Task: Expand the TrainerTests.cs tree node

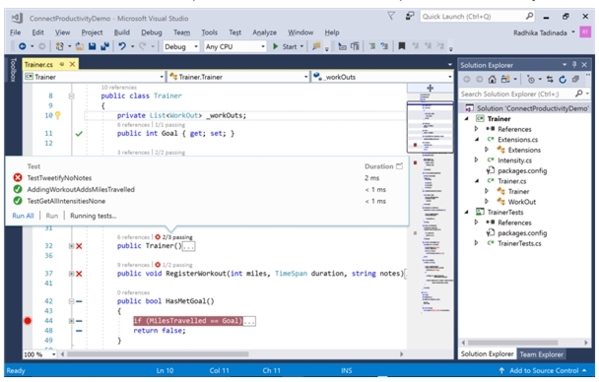Action: 476,243
